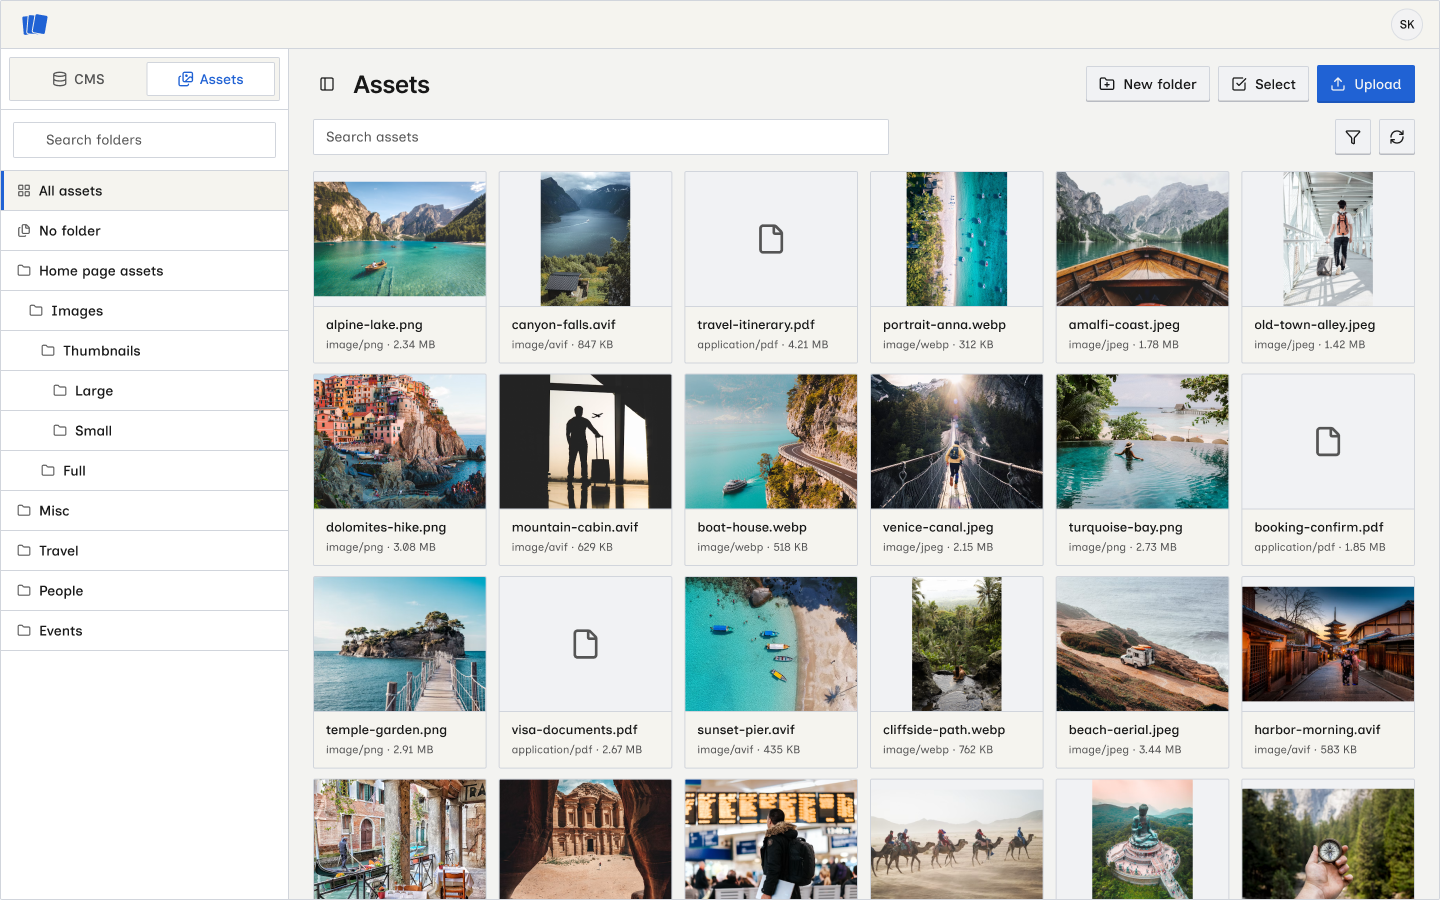Click the document icon of booking-confirm.pdf
Viewport: 1440px width, 900px height.
pos(1328,441)
